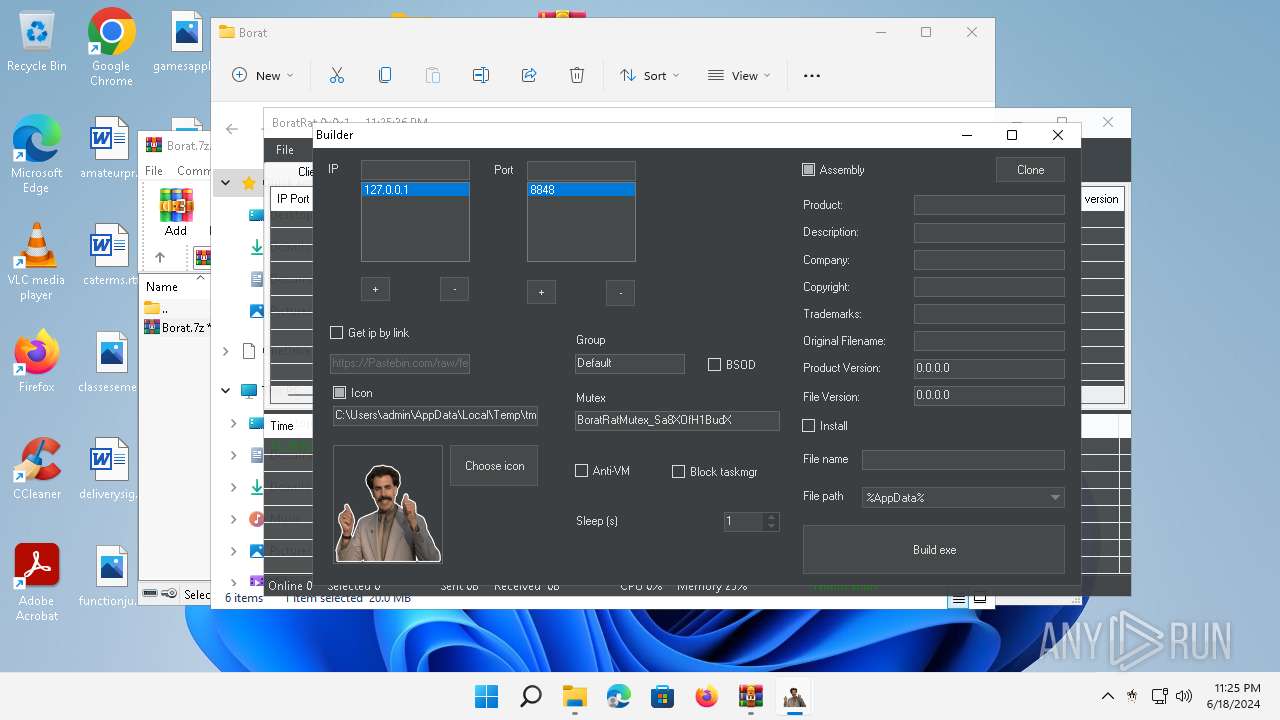Click the plus button under IP list

[x=375, y=290]
